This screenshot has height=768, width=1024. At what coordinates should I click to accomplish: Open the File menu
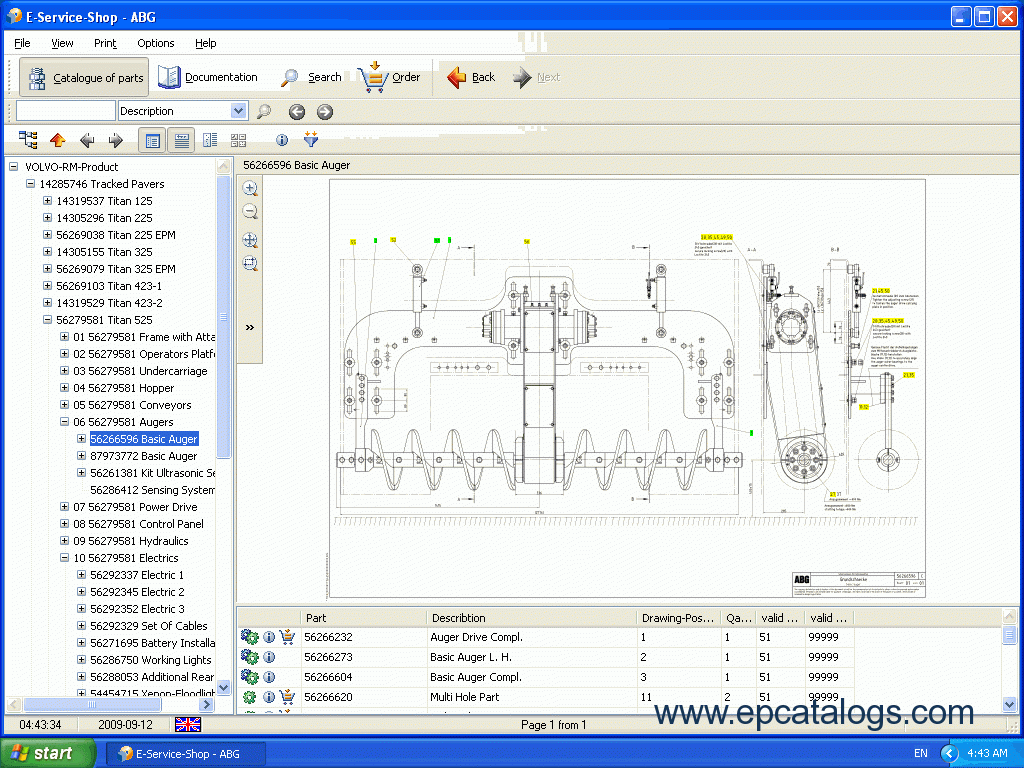22,43
